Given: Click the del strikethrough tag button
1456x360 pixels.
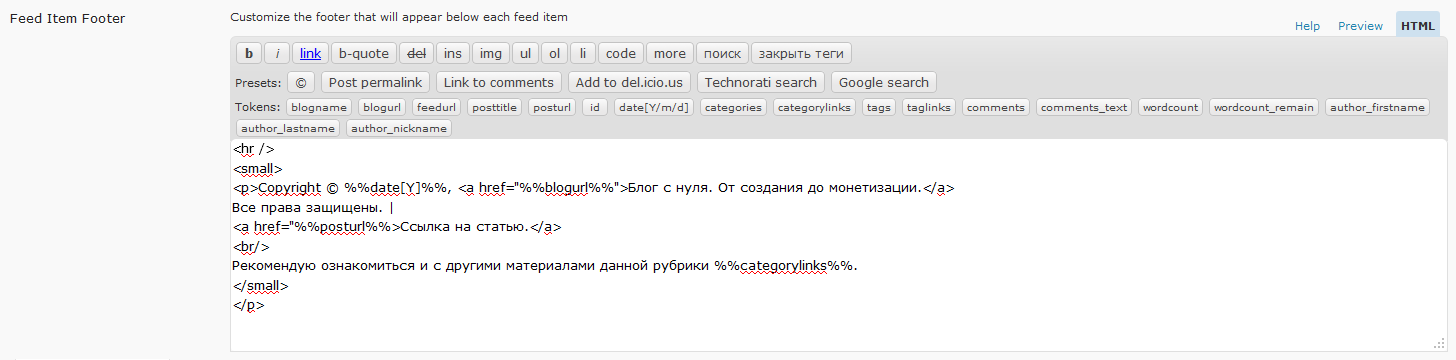Looking at the screenshot, I should point(416,54).
